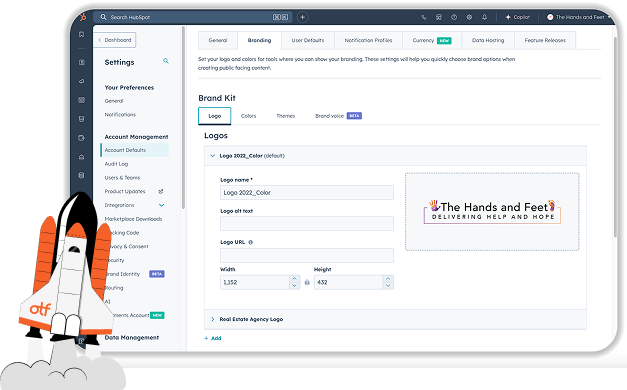
Task: Open Marketplace Downloads in sidebar
Action: 133,219
